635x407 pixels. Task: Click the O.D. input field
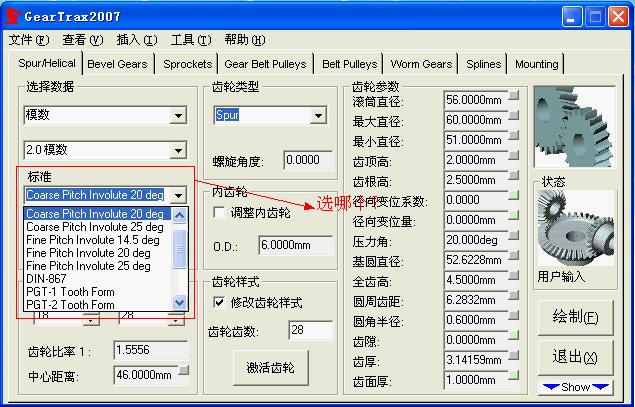coord(296,245)
